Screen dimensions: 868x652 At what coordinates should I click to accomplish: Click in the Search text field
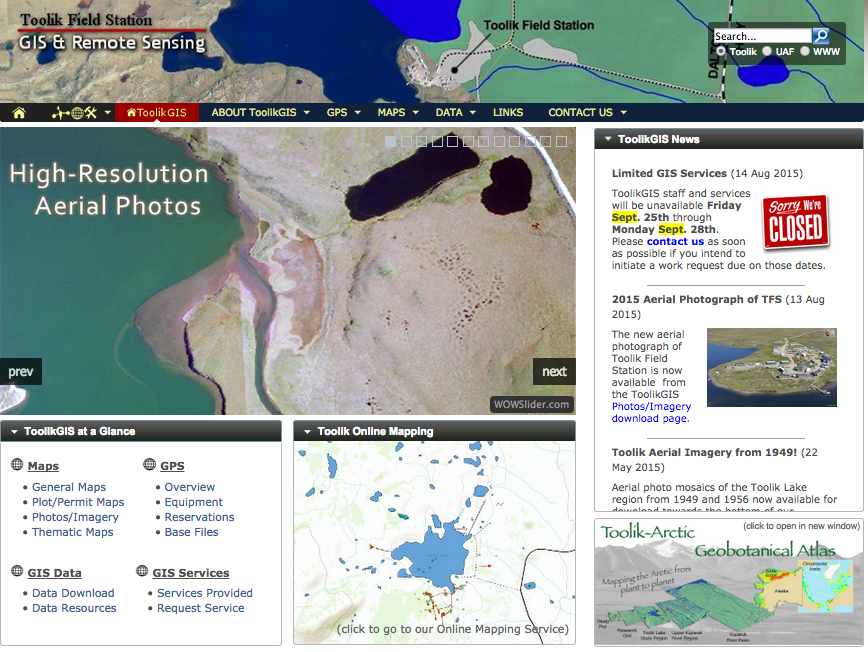tap(762, 36)
